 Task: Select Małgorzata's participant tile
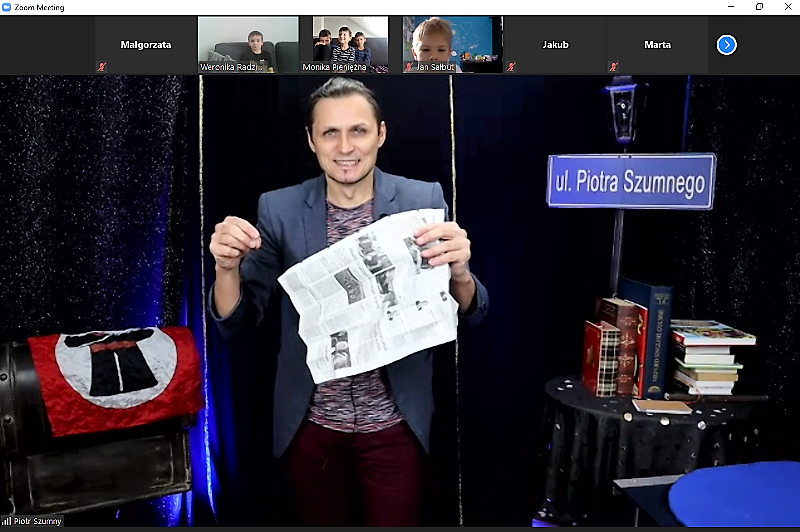coord(146,45)
